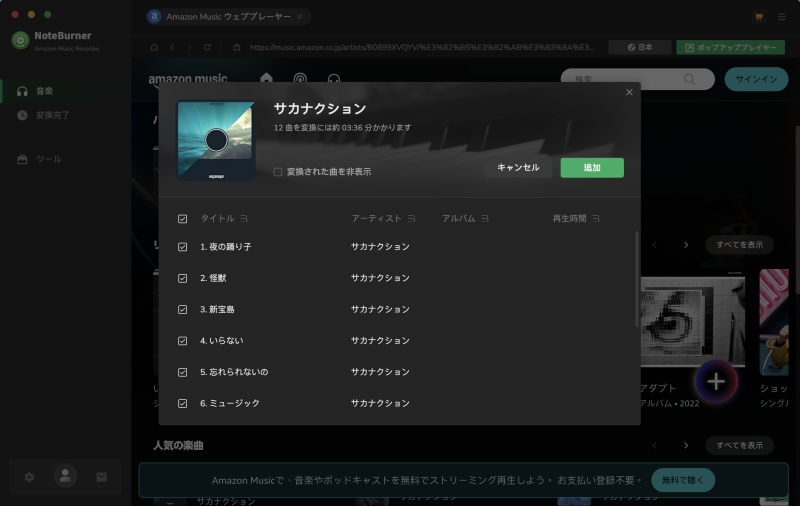
Task: Click the アダプト album cover
Action: tap(692, 322)
